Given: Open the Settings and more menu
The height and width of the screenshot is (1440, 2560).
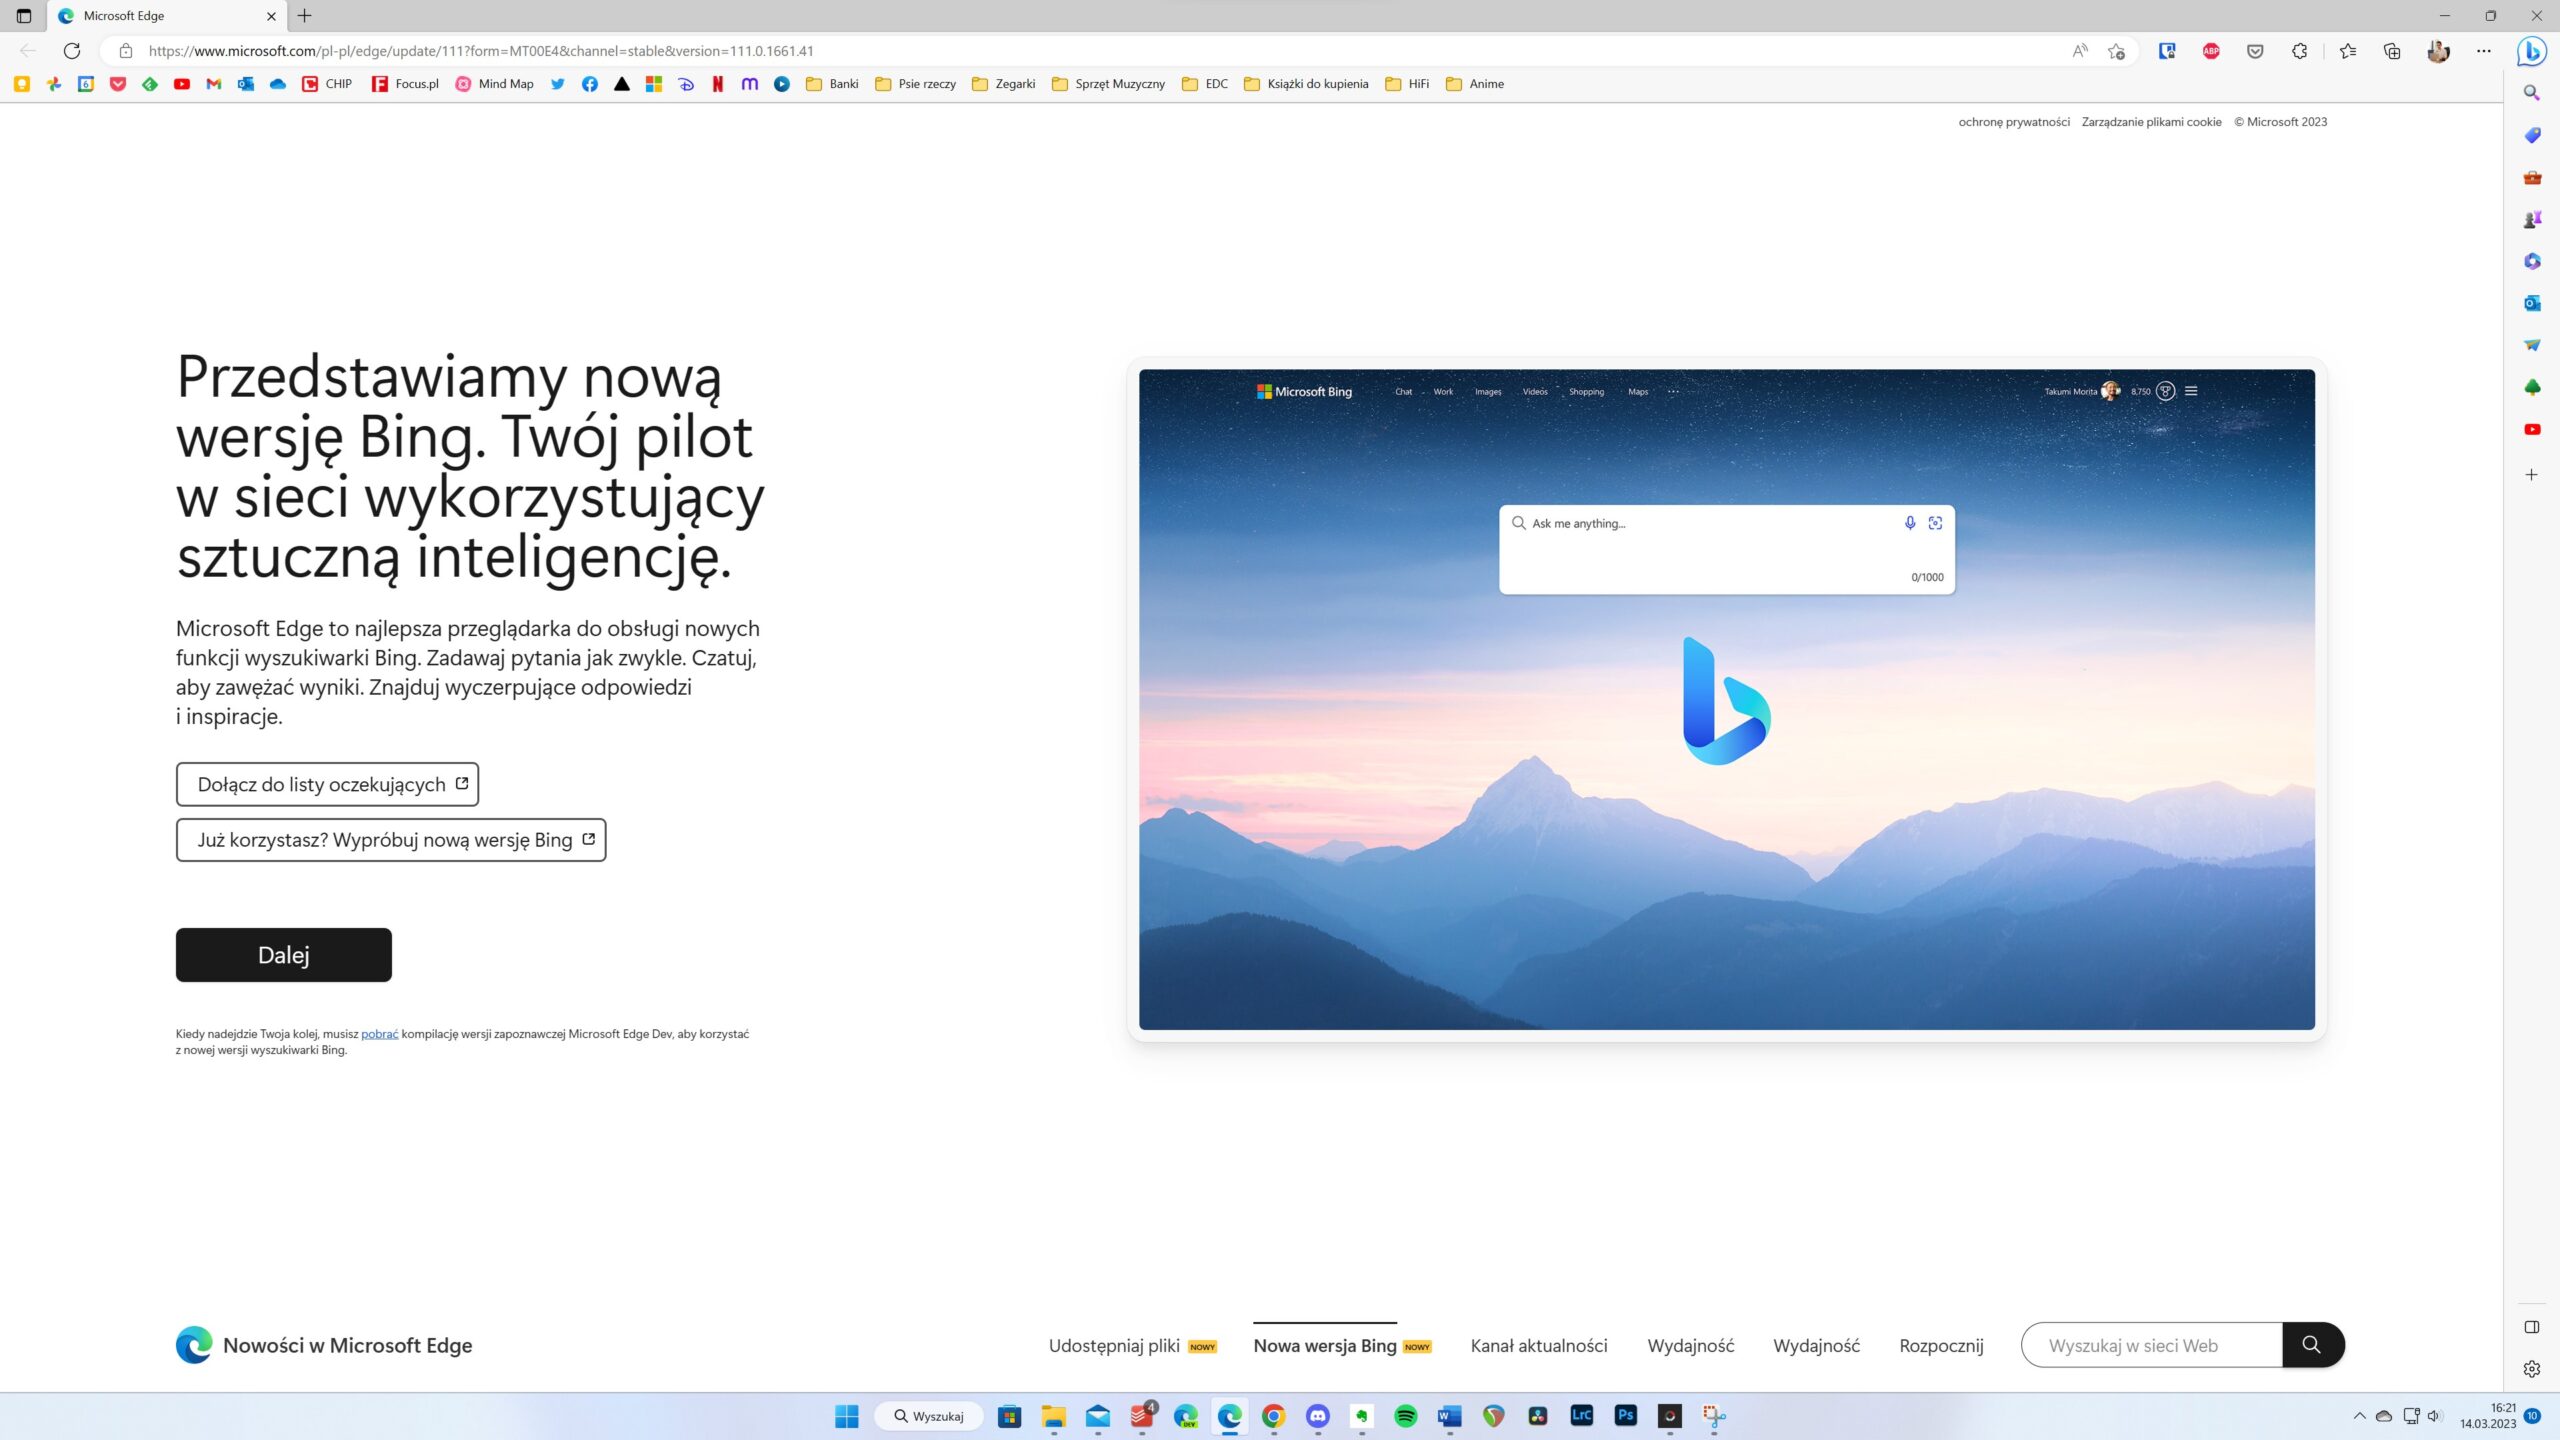Looking at the screenshot, I should pos(2483,51).
